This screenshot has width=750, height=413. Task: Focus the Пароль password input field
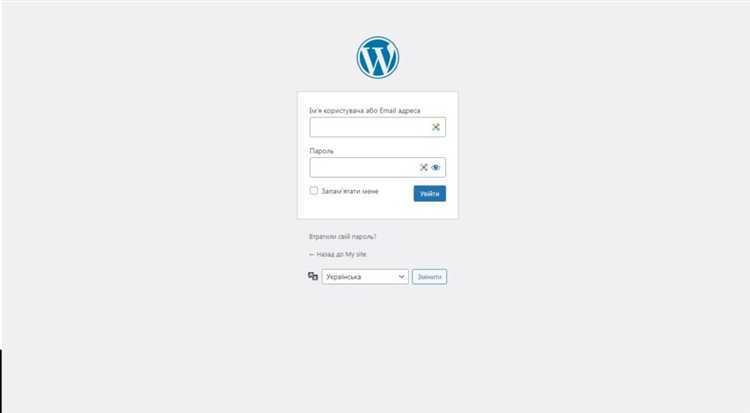377,167
